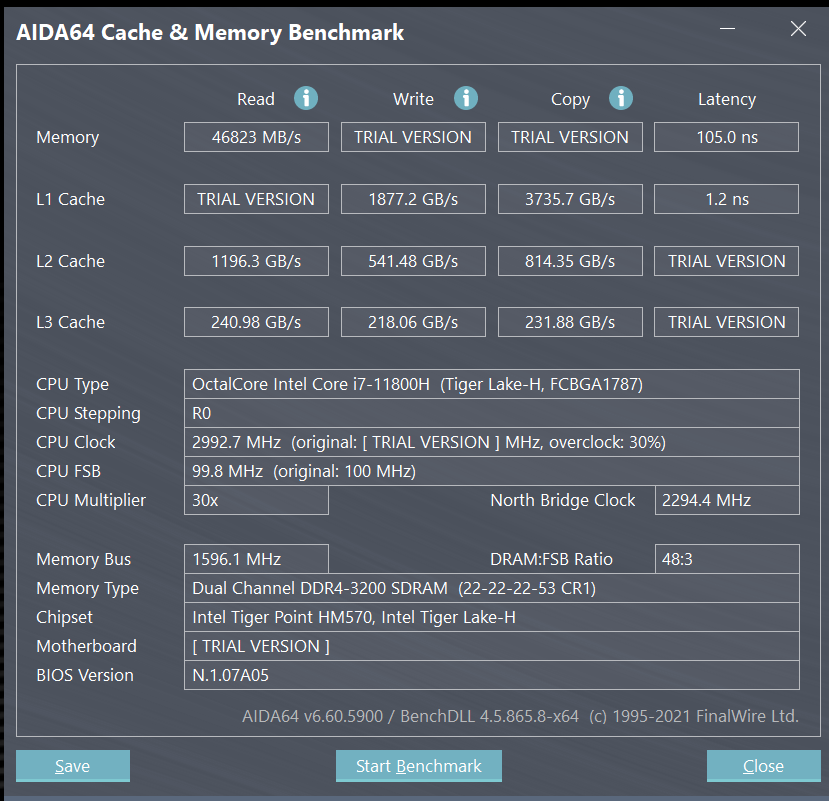Viewport: 829px width, 801px height.
Task: Click the X icon in title bar
Action: tap(798, 29)
